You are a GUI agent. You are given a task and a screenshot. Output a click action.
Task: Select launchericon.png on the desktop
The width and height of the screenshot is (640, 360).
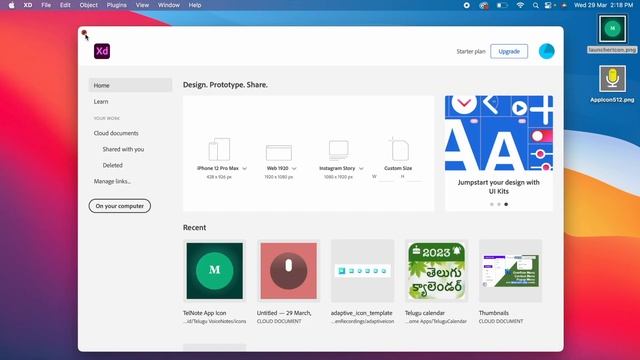tap(612, 34)
